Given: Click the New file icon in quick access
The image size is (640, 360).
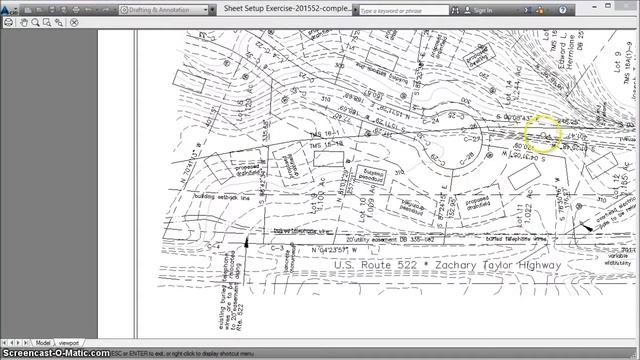Looking at the screenshot, I should coord(28,10).
